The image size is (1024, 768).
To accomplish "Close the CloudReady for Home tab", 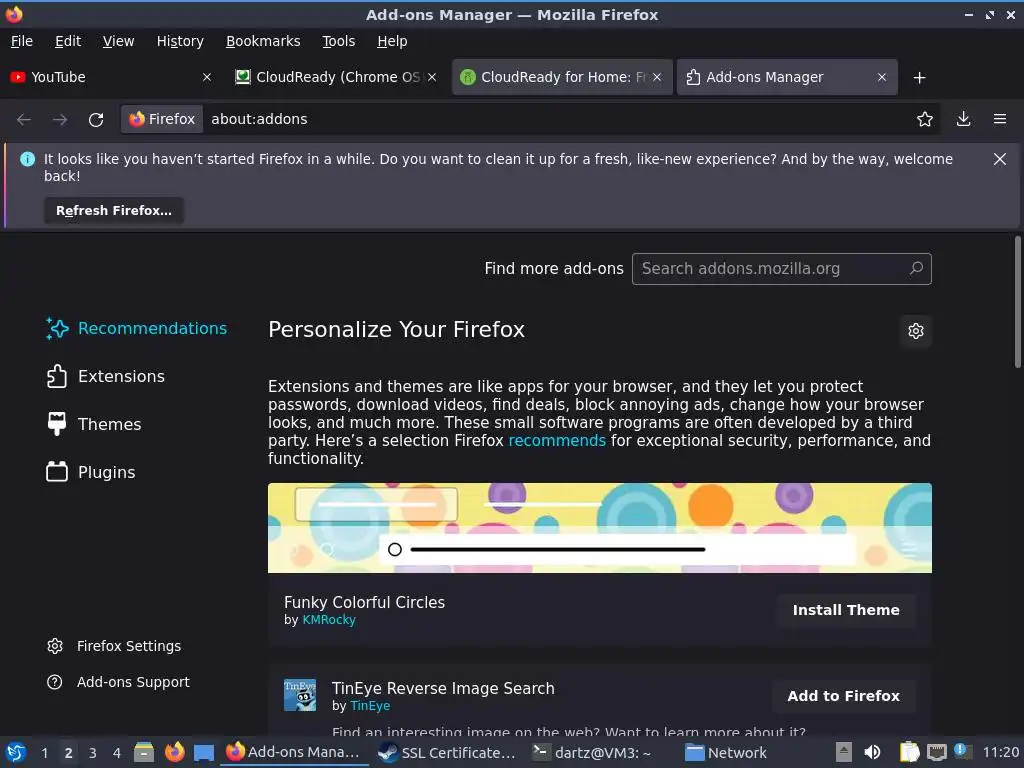I will click(x=657, y=77).
